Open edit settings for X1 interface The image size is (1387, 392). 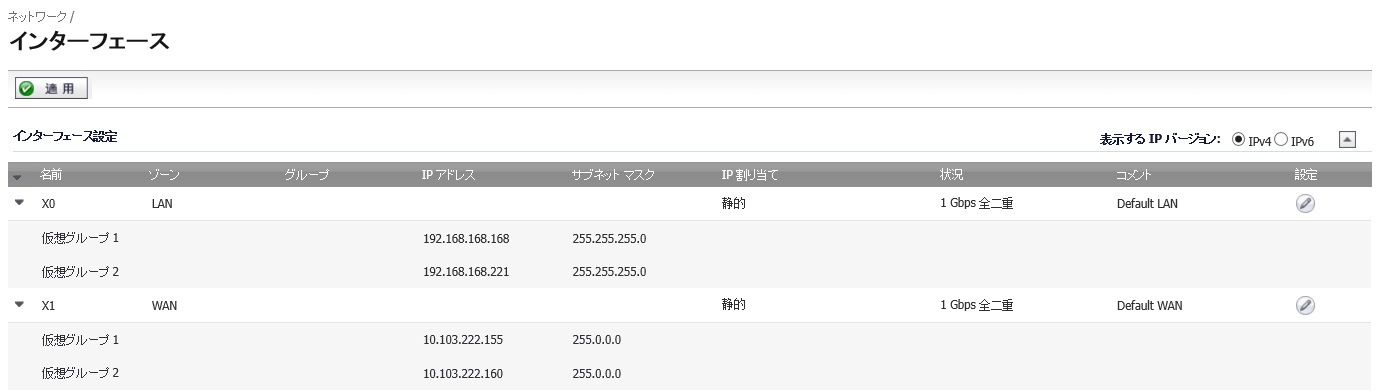pos(1305,306)
